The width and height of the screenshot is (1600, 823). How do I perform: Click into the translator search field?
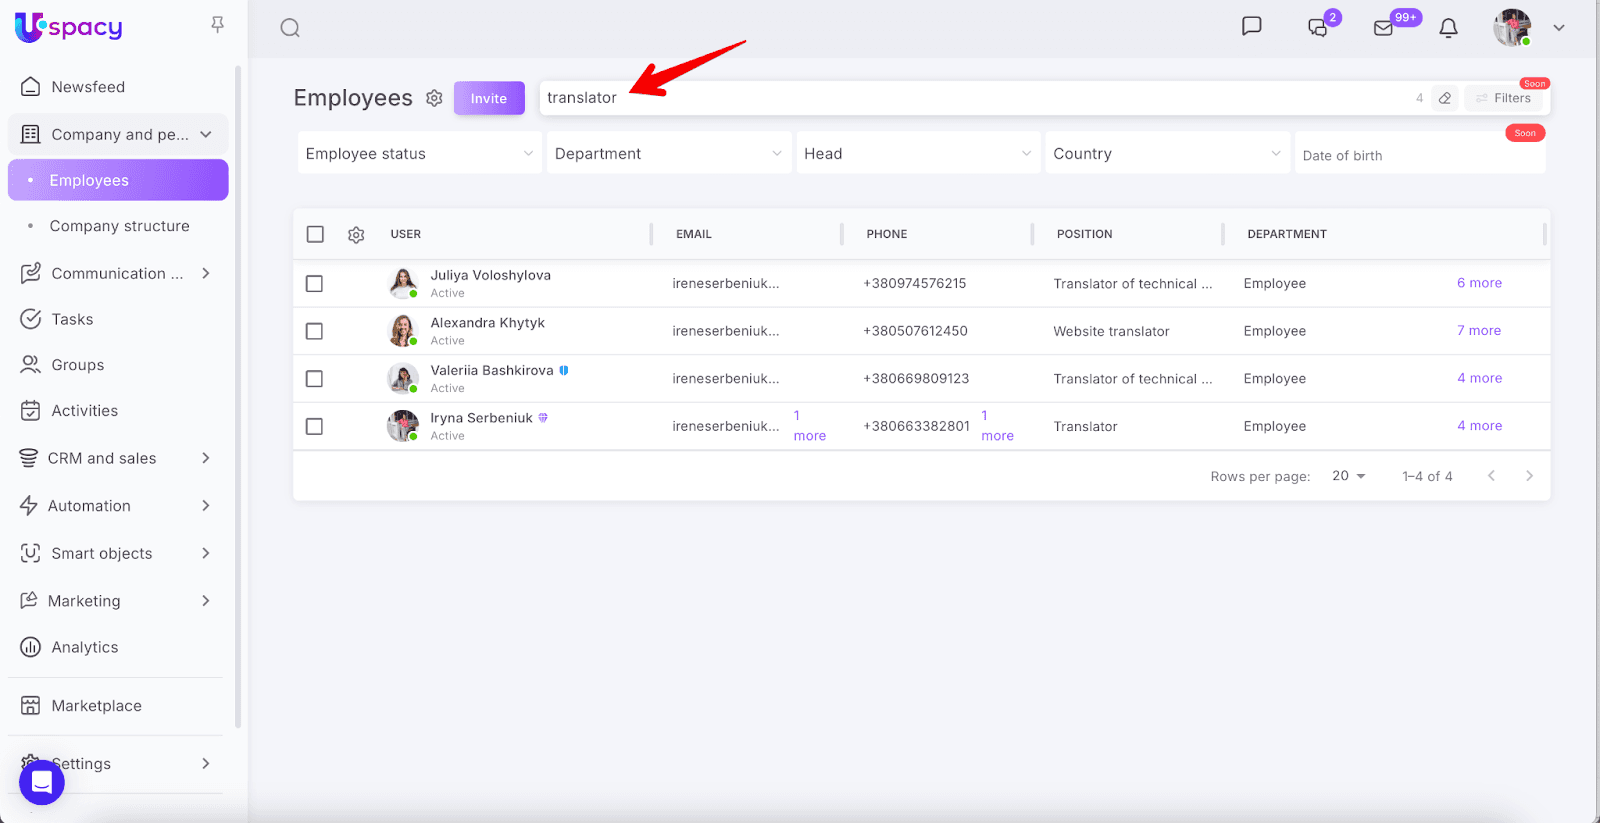coord(900,98)
